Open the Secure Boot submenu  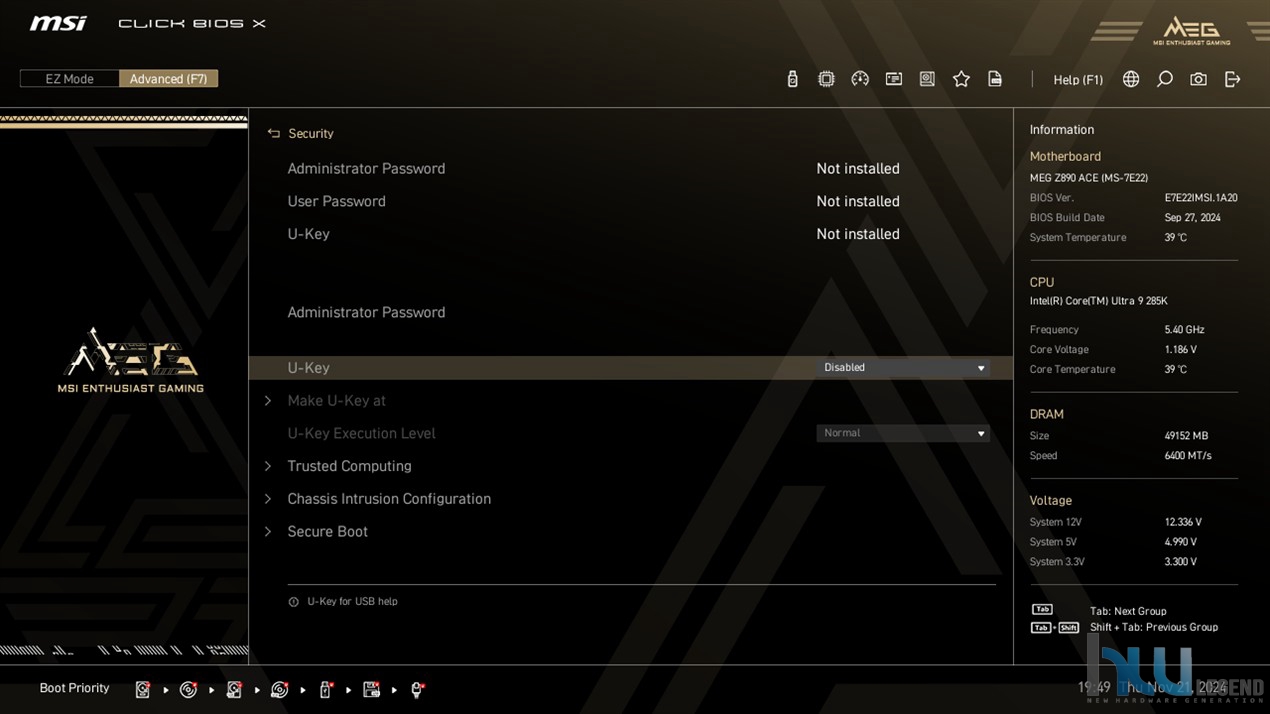[x=327, y=532]
